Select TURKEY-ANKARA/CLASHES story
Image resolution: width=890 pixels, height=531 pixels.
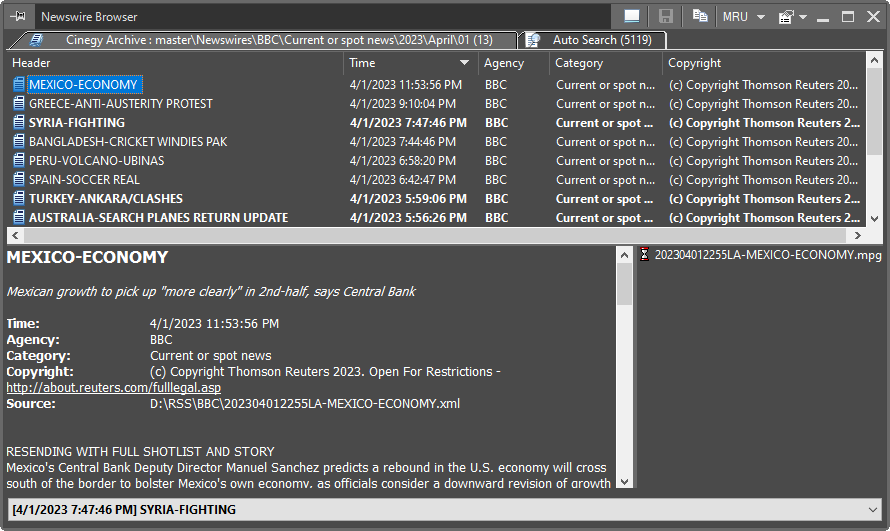point(106,199)
